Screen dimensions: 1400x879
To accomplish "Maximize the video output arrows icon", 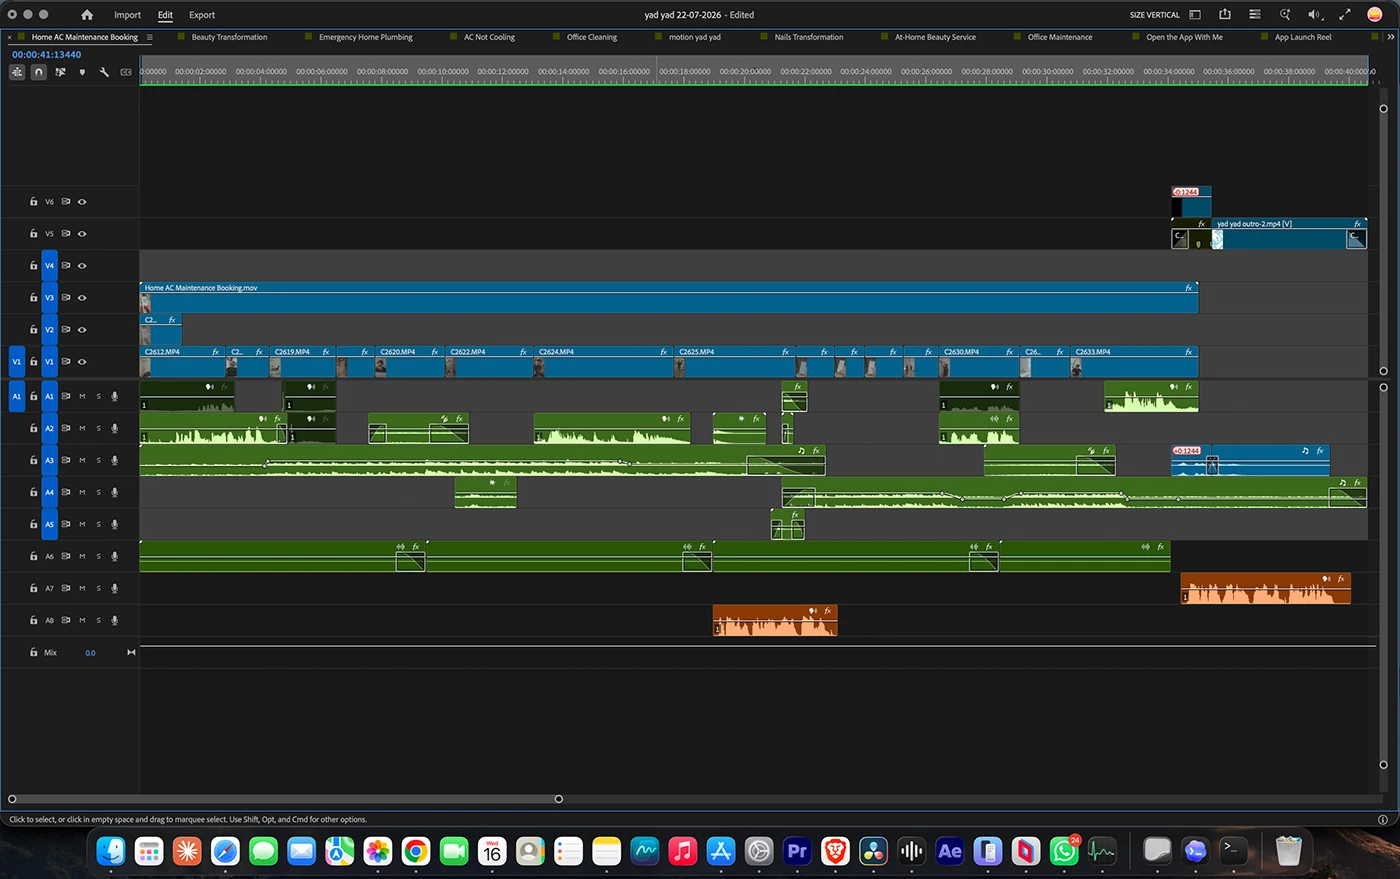I will pos(1345,15).
